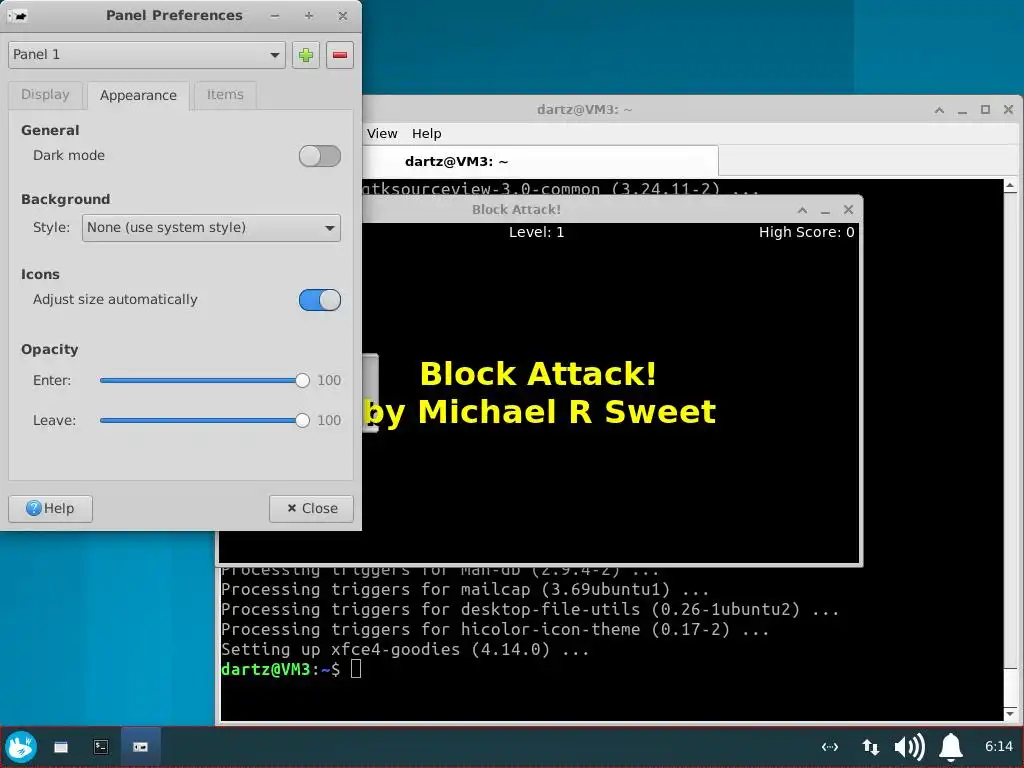The width and height of the screenshot is (1024, 768).
Task: Disable Adjust size automatically switch
Action: (x=319, y=300)
